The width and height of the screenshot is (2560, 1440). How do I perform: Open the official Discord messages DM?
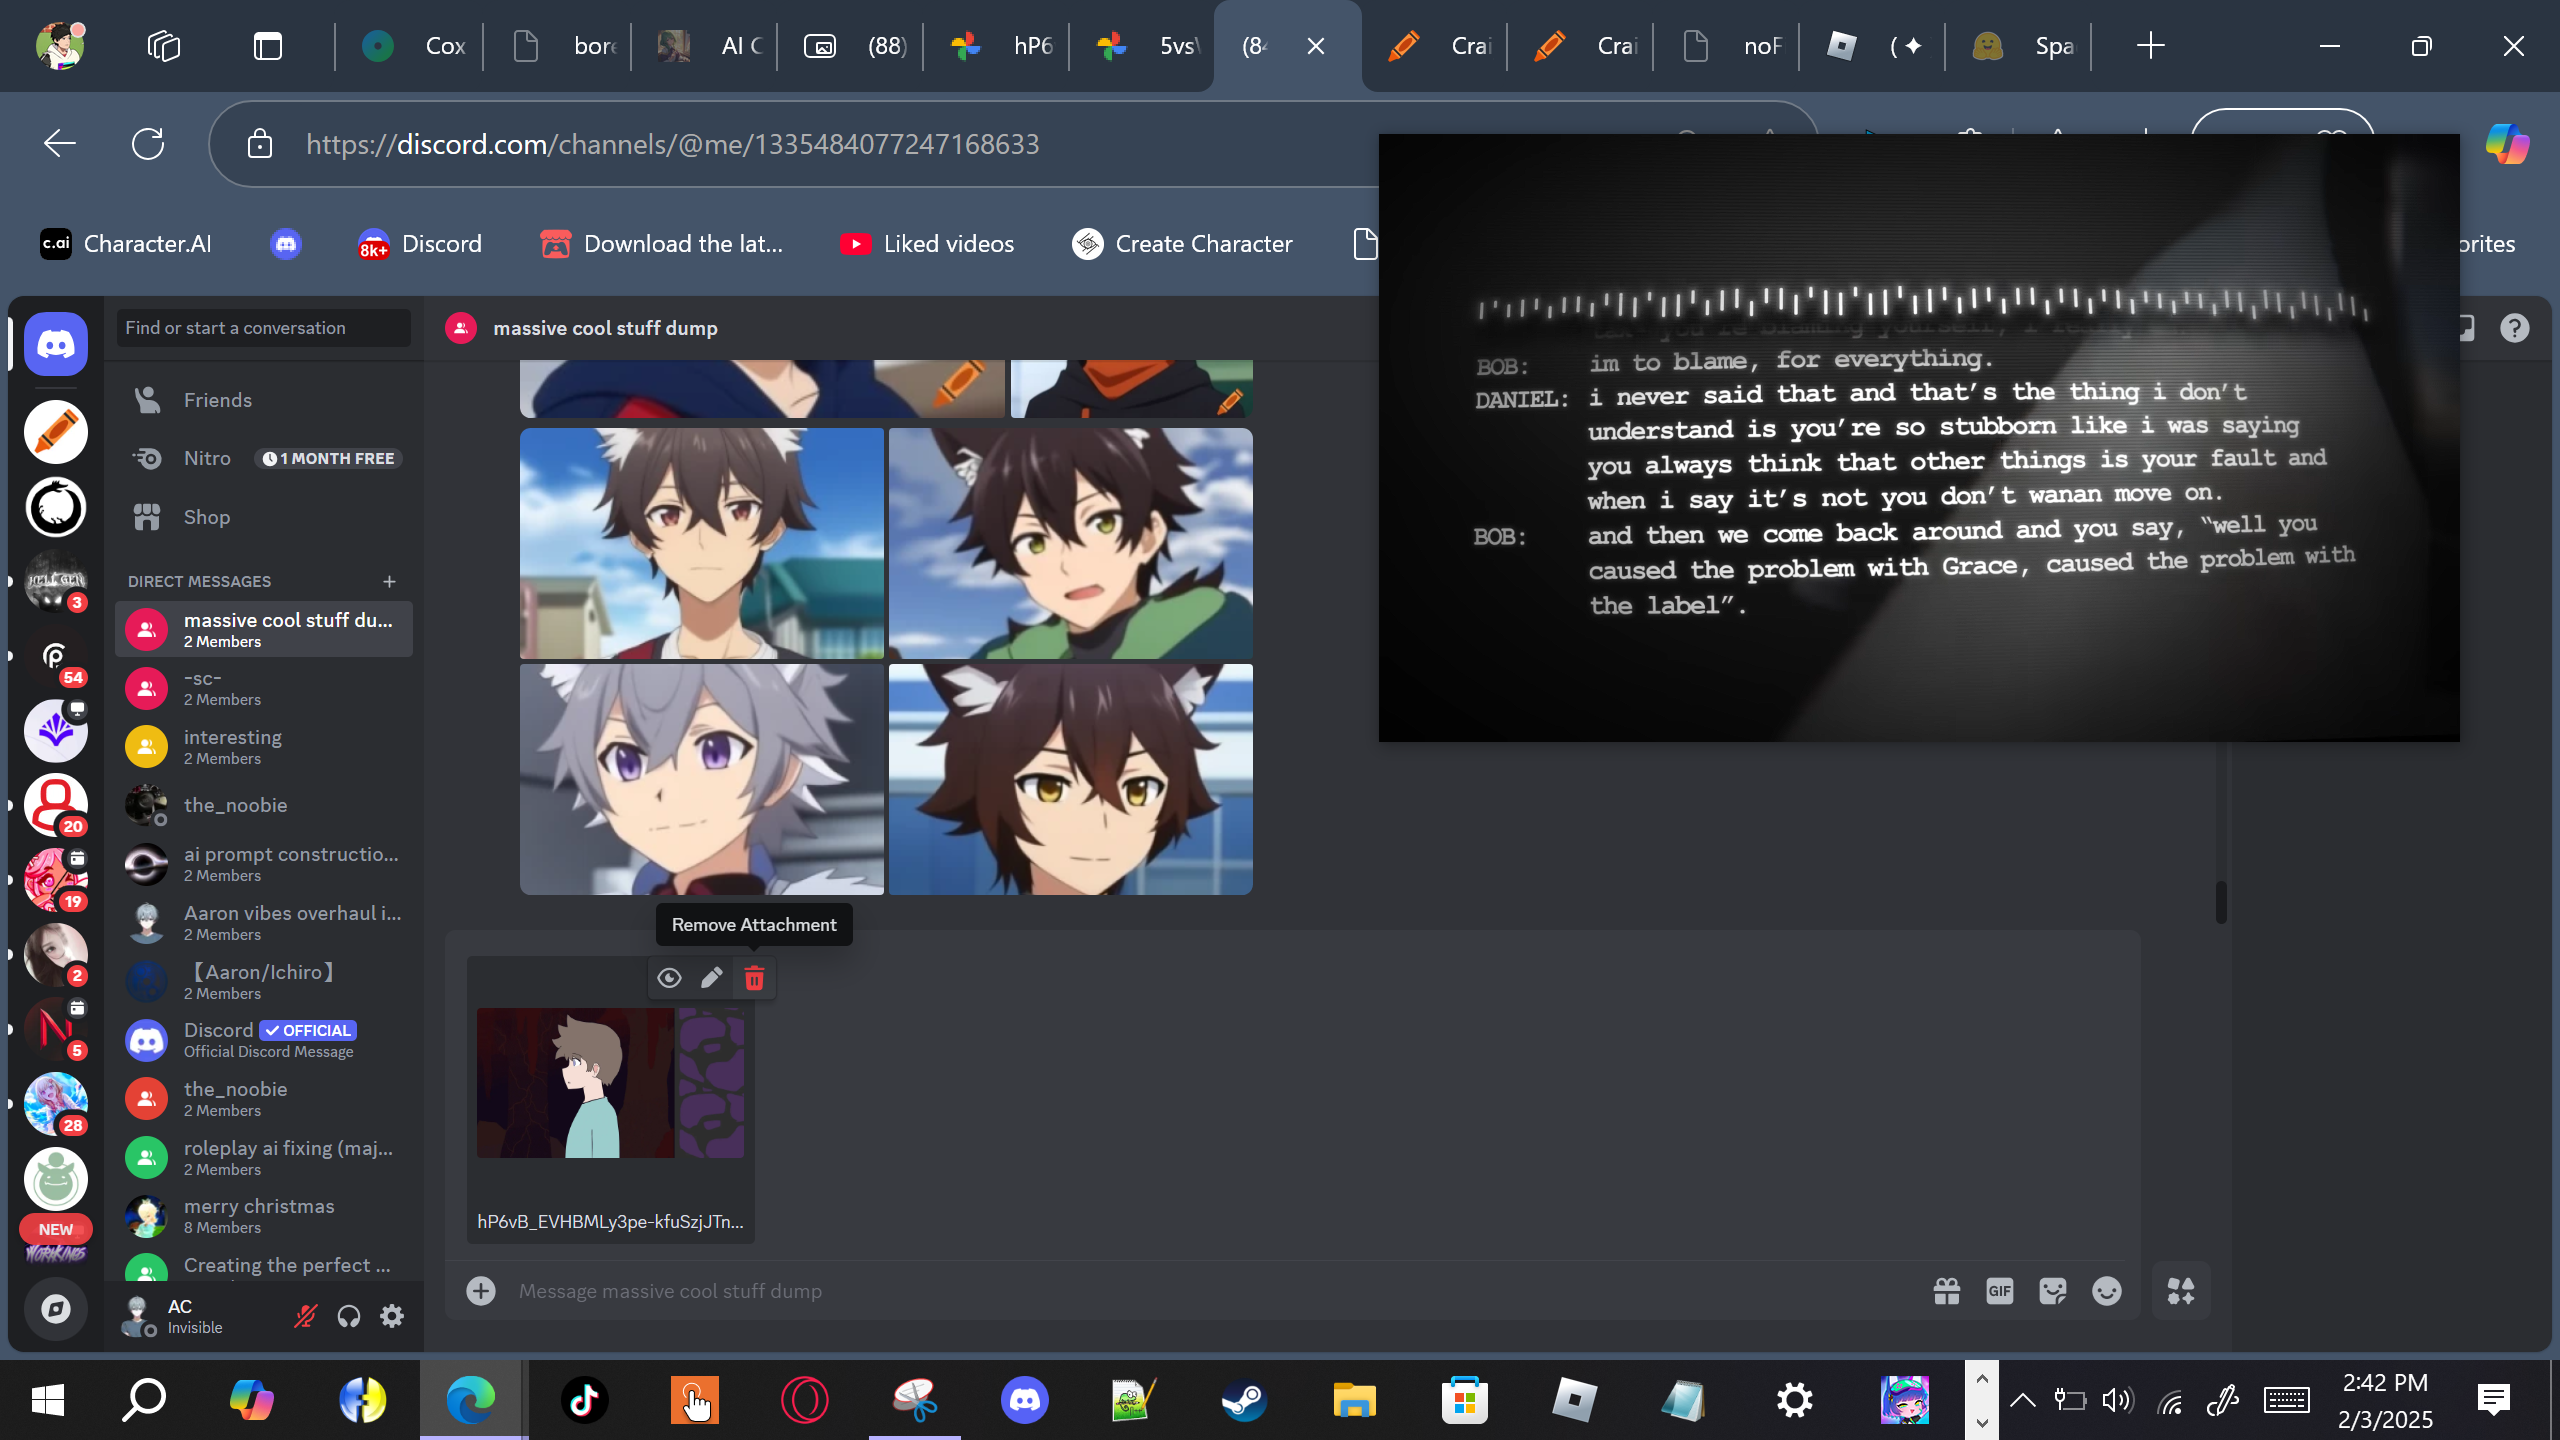(x=264, y=1040)
